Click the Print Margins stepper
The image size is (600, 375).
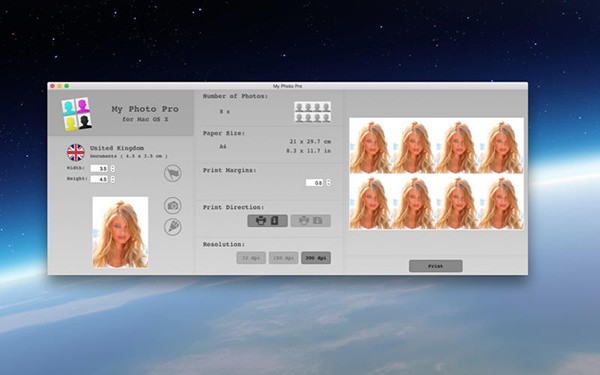point(328,183)
